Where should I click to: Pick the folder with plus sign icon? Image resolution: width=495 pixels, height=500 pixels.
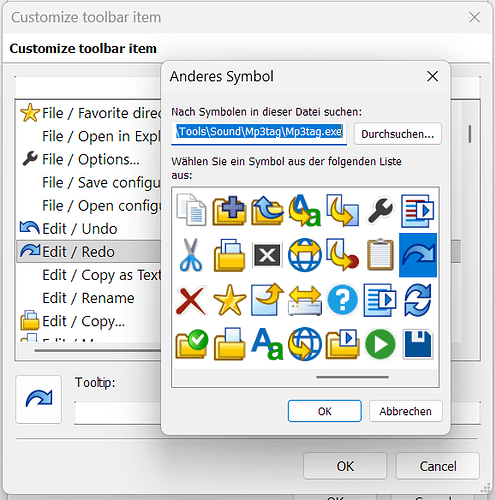coord(229,210)
